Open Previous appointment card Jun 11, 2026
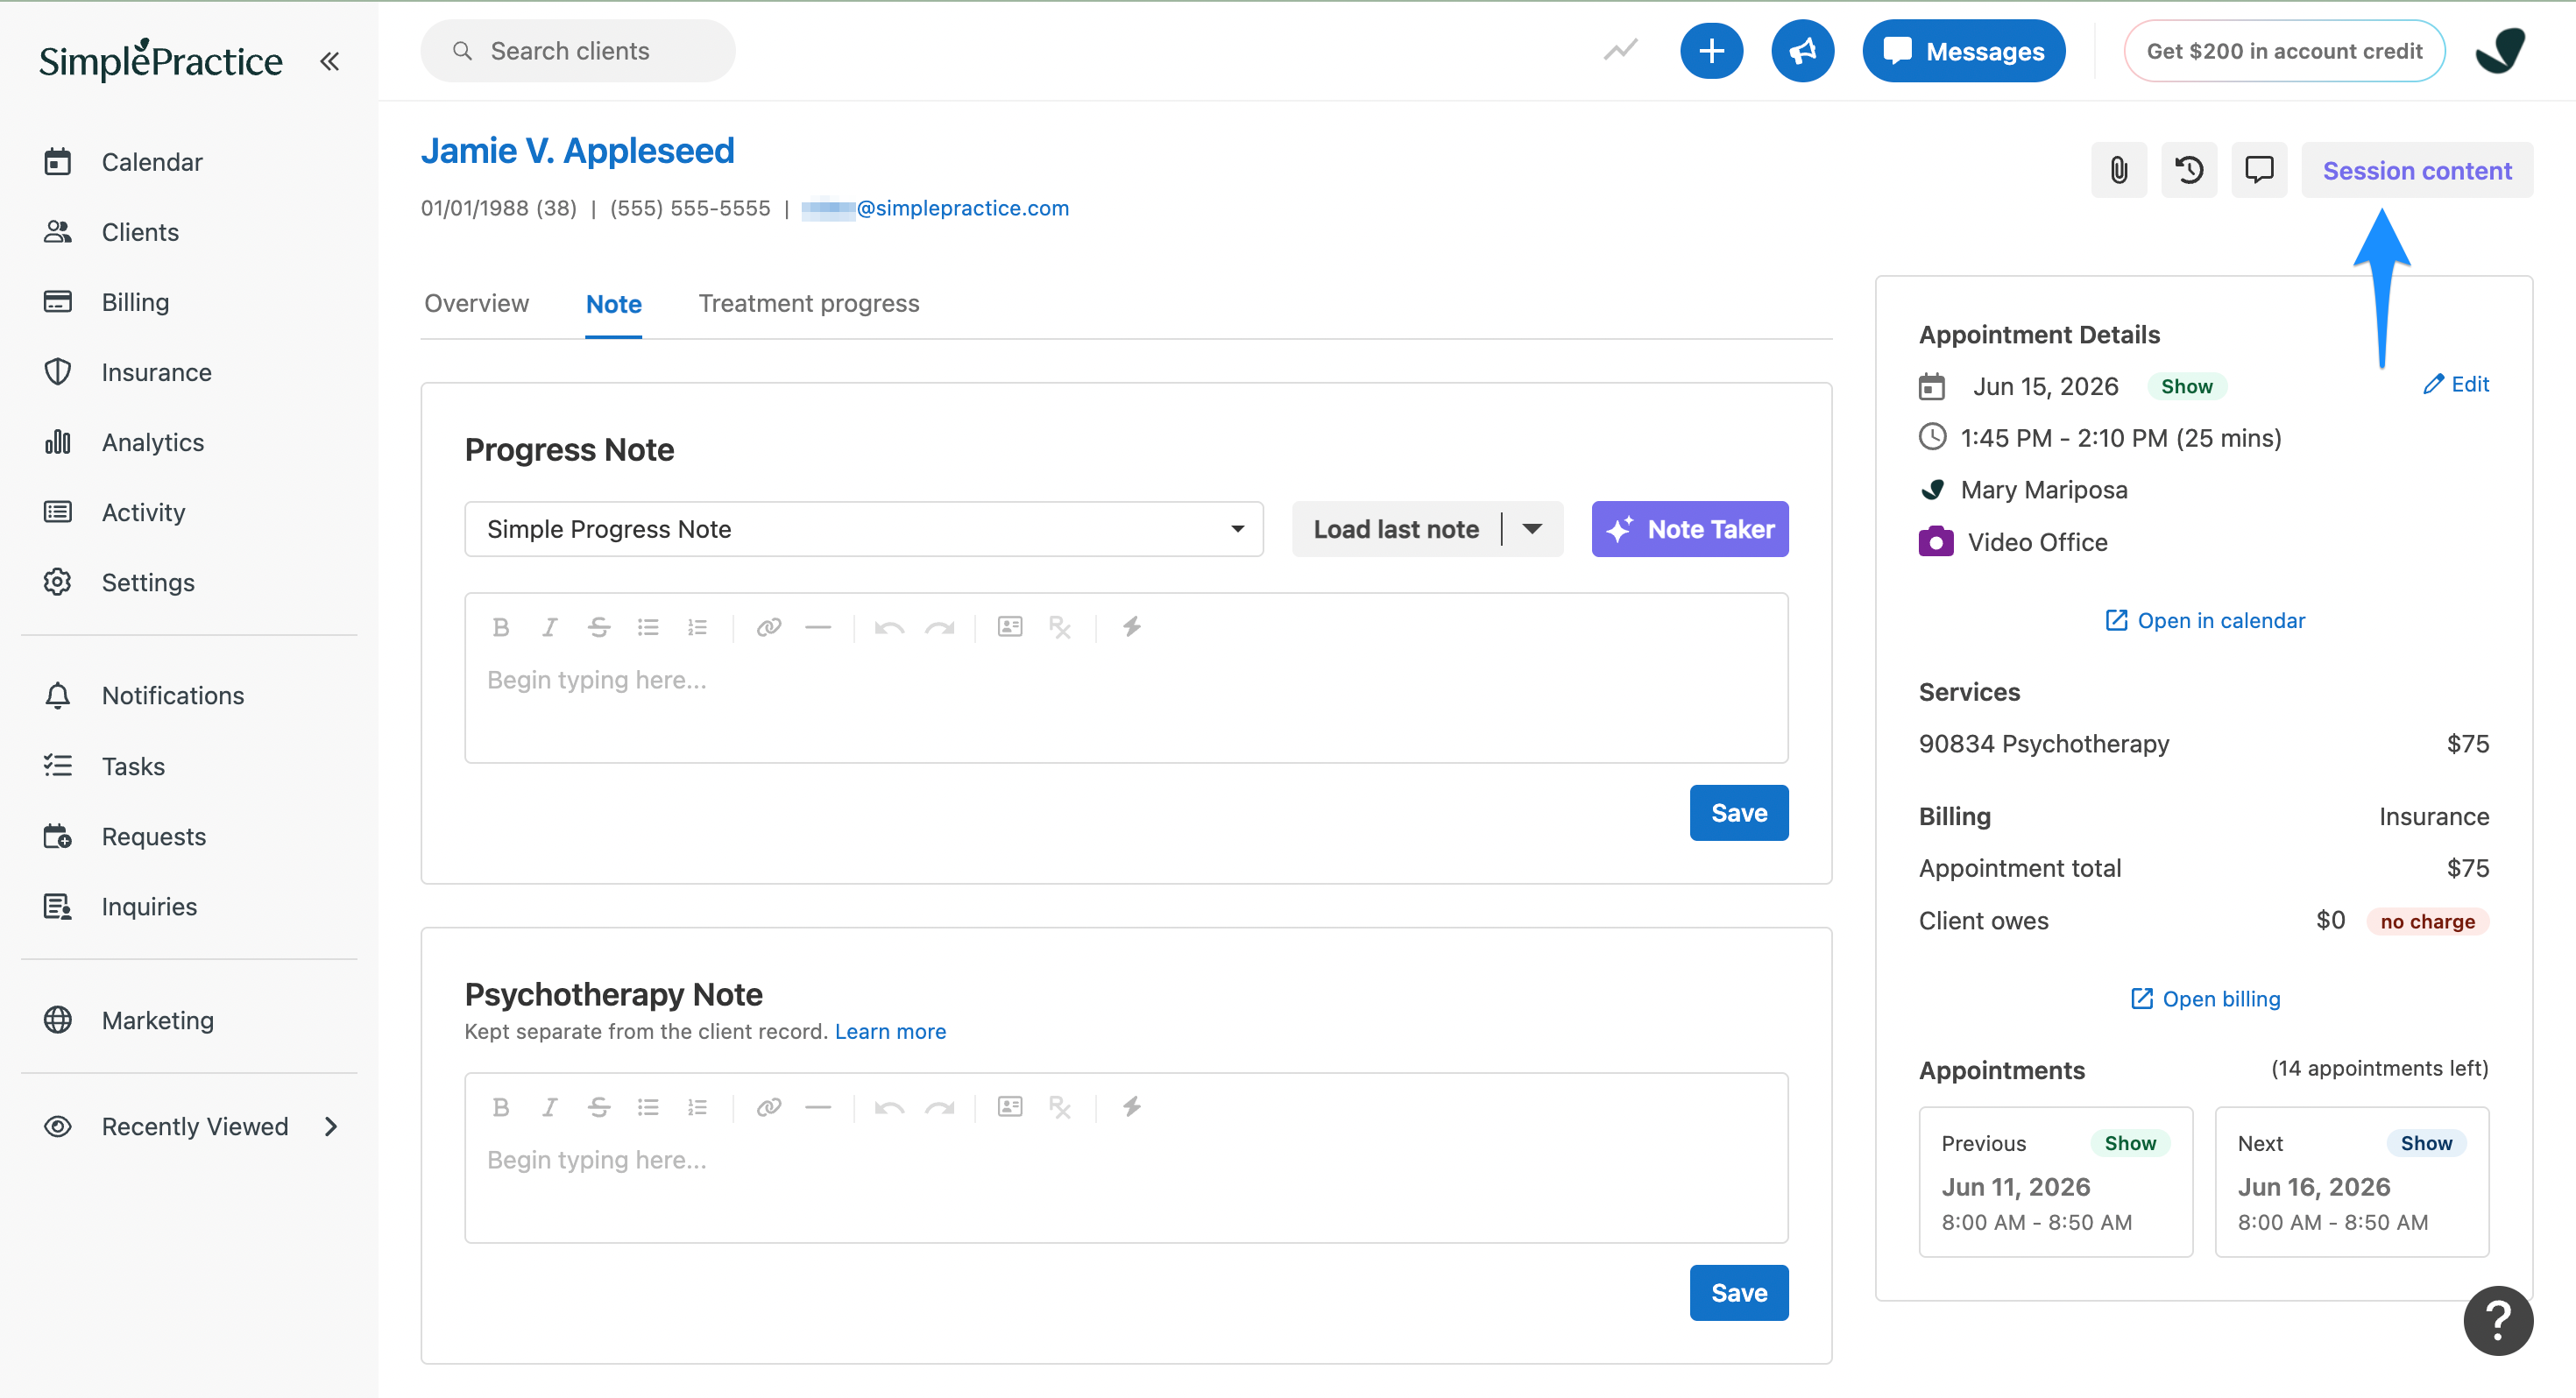2576x1398 pixels. [x=2055, y=1181]
